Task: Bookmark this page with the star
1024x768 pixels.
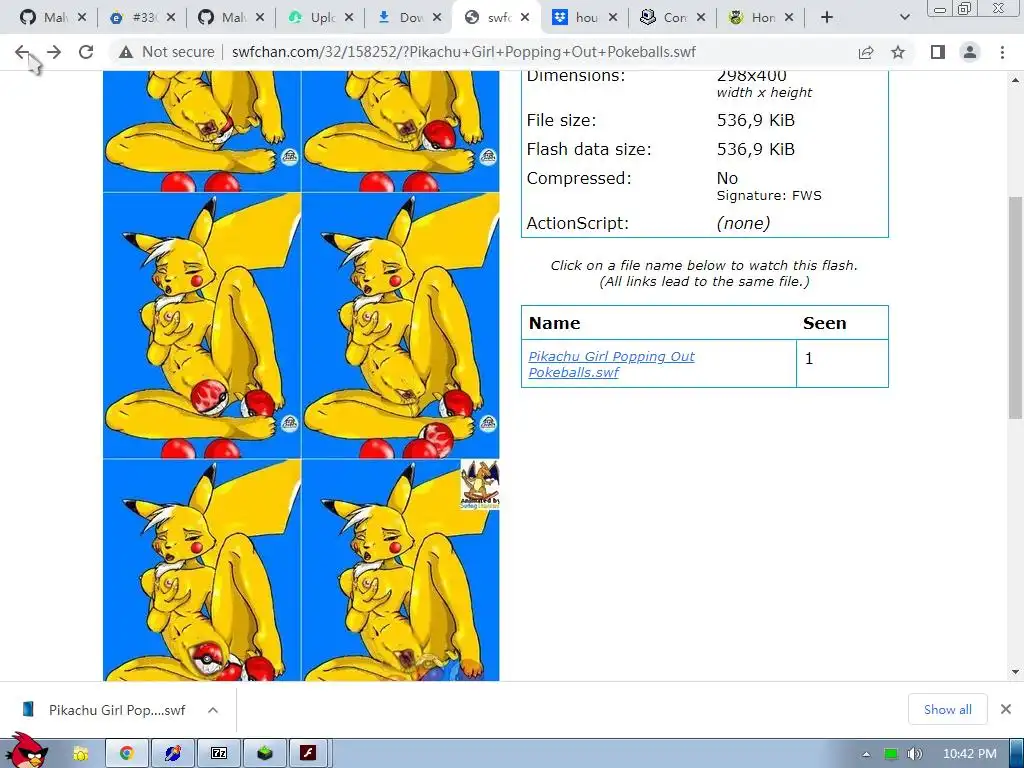Action: point(898,52)
